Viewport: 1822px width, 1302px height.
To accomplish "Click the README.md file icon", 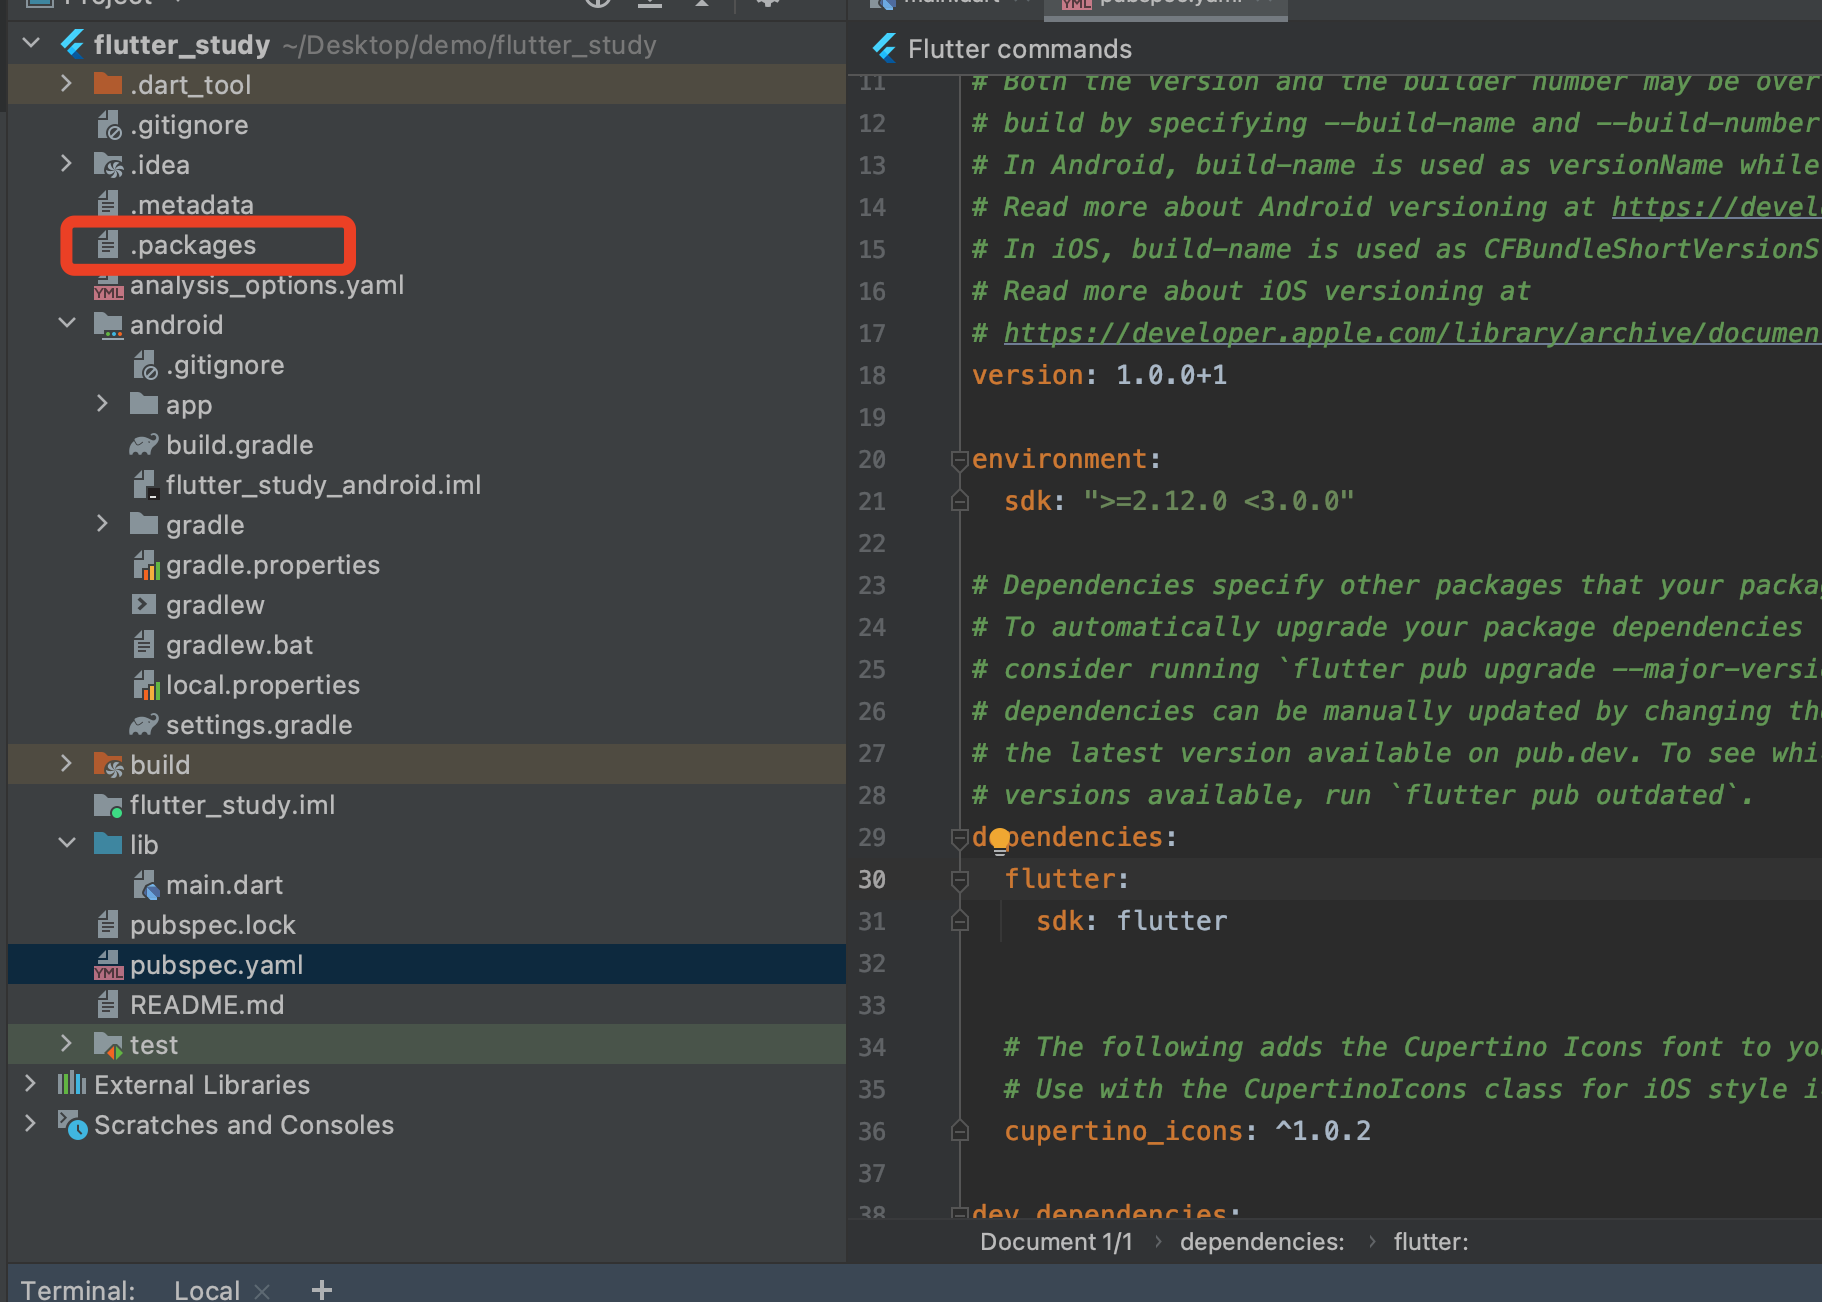I will click(x=108, y=1005).
